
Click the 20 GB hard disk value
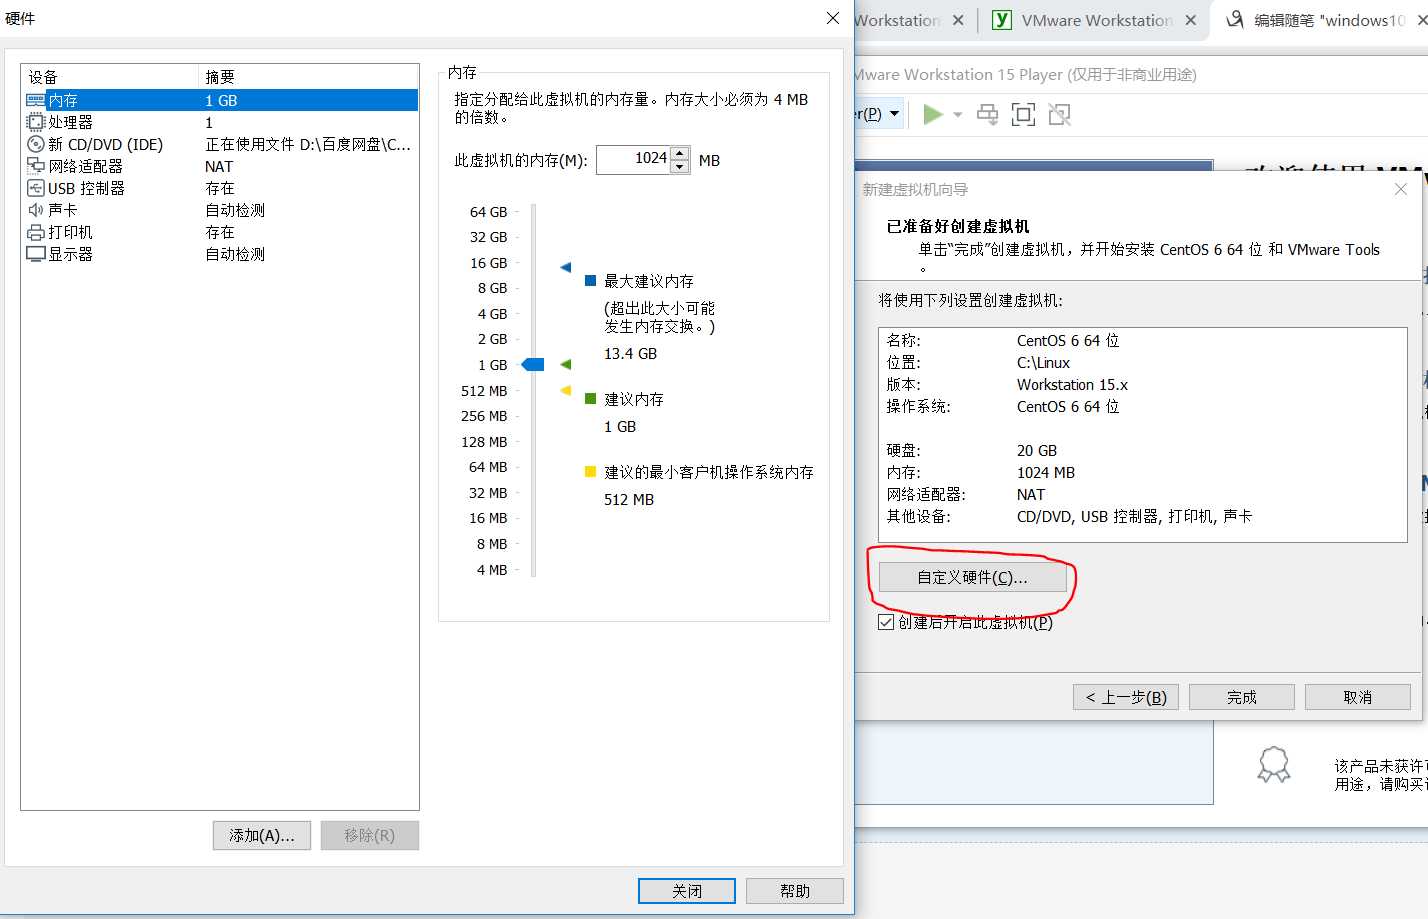click(x=1037, y=451)
